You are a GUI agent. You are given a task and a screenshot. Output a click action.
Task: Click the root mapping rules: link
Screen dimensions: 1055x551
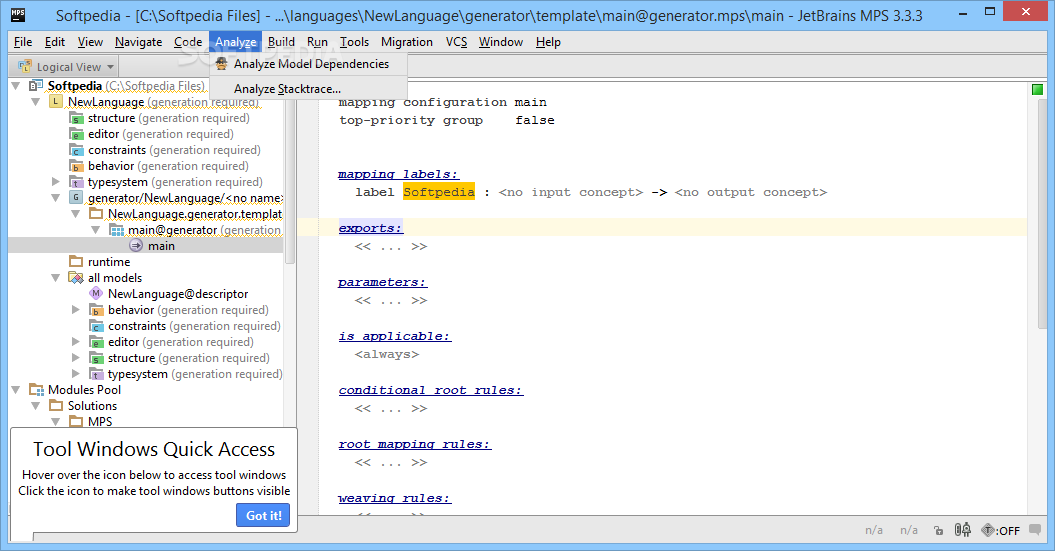pos(414,444)
